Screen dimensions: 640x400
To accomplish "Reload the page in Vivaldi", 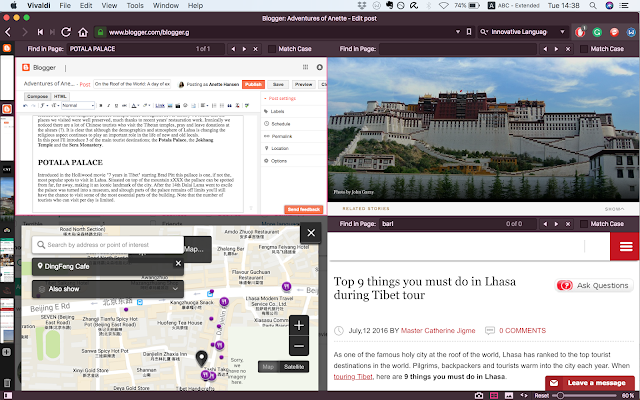I will pyautogui.click(x=66, y=32).
